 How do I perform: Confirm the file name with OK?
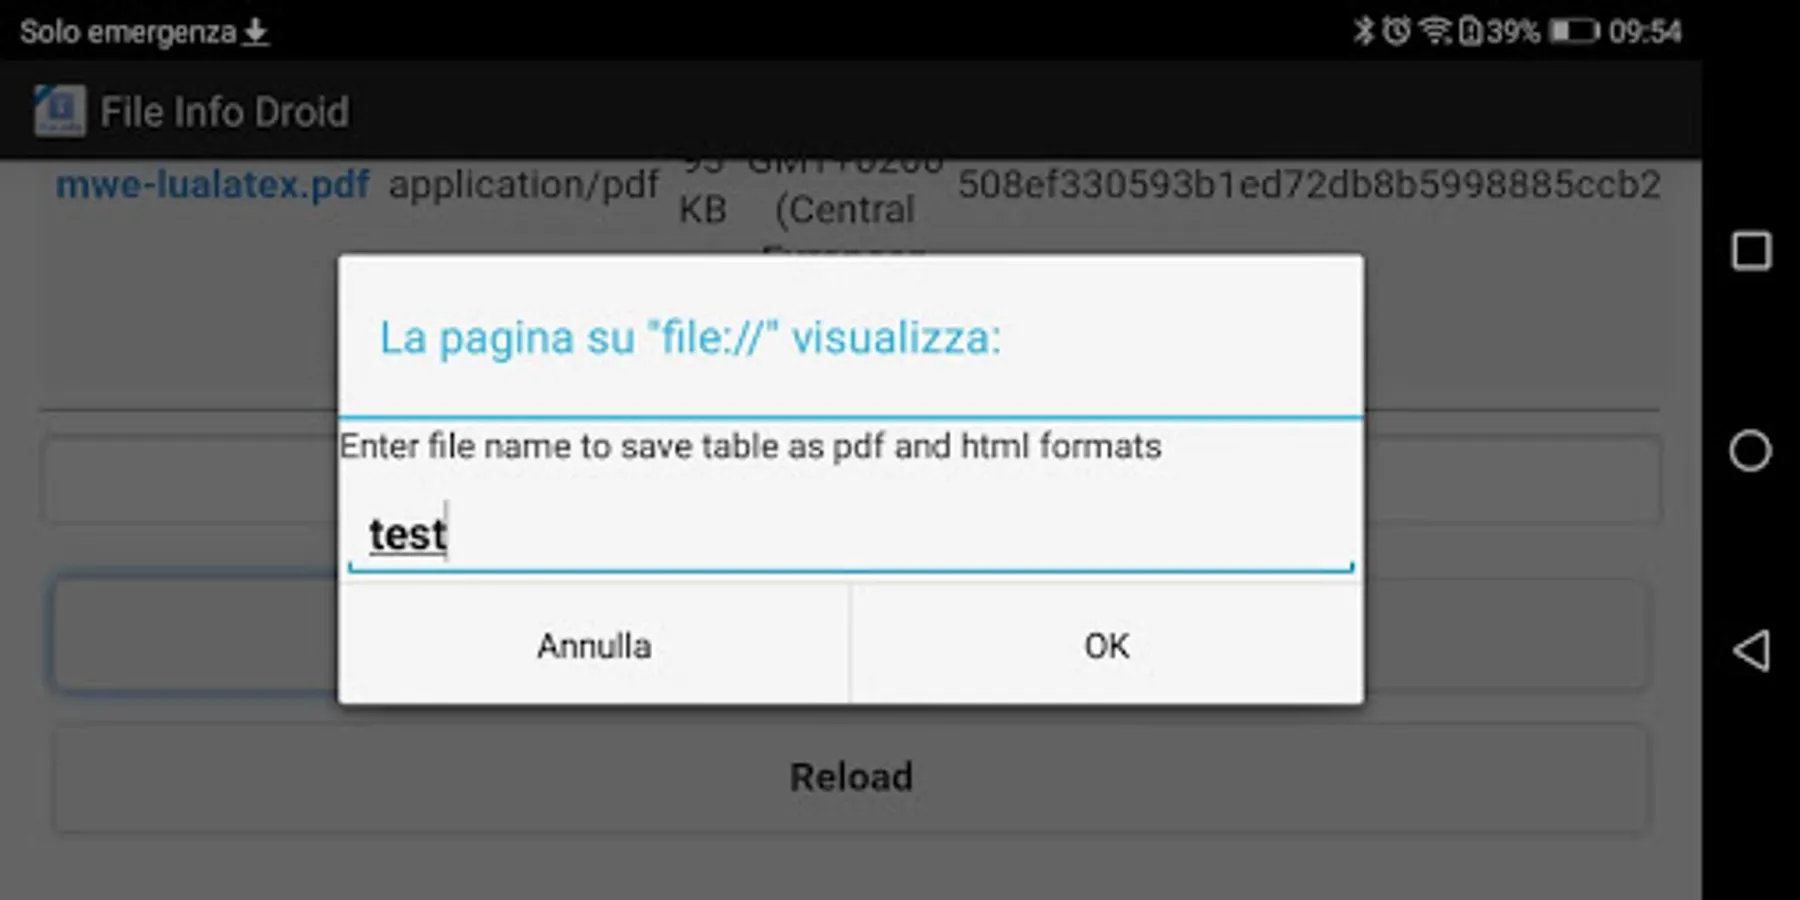[x=1107, y=645]
